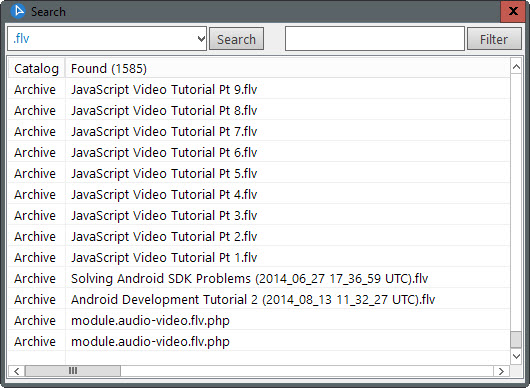Select the last module.audio-video.flv.php entry

259,341
